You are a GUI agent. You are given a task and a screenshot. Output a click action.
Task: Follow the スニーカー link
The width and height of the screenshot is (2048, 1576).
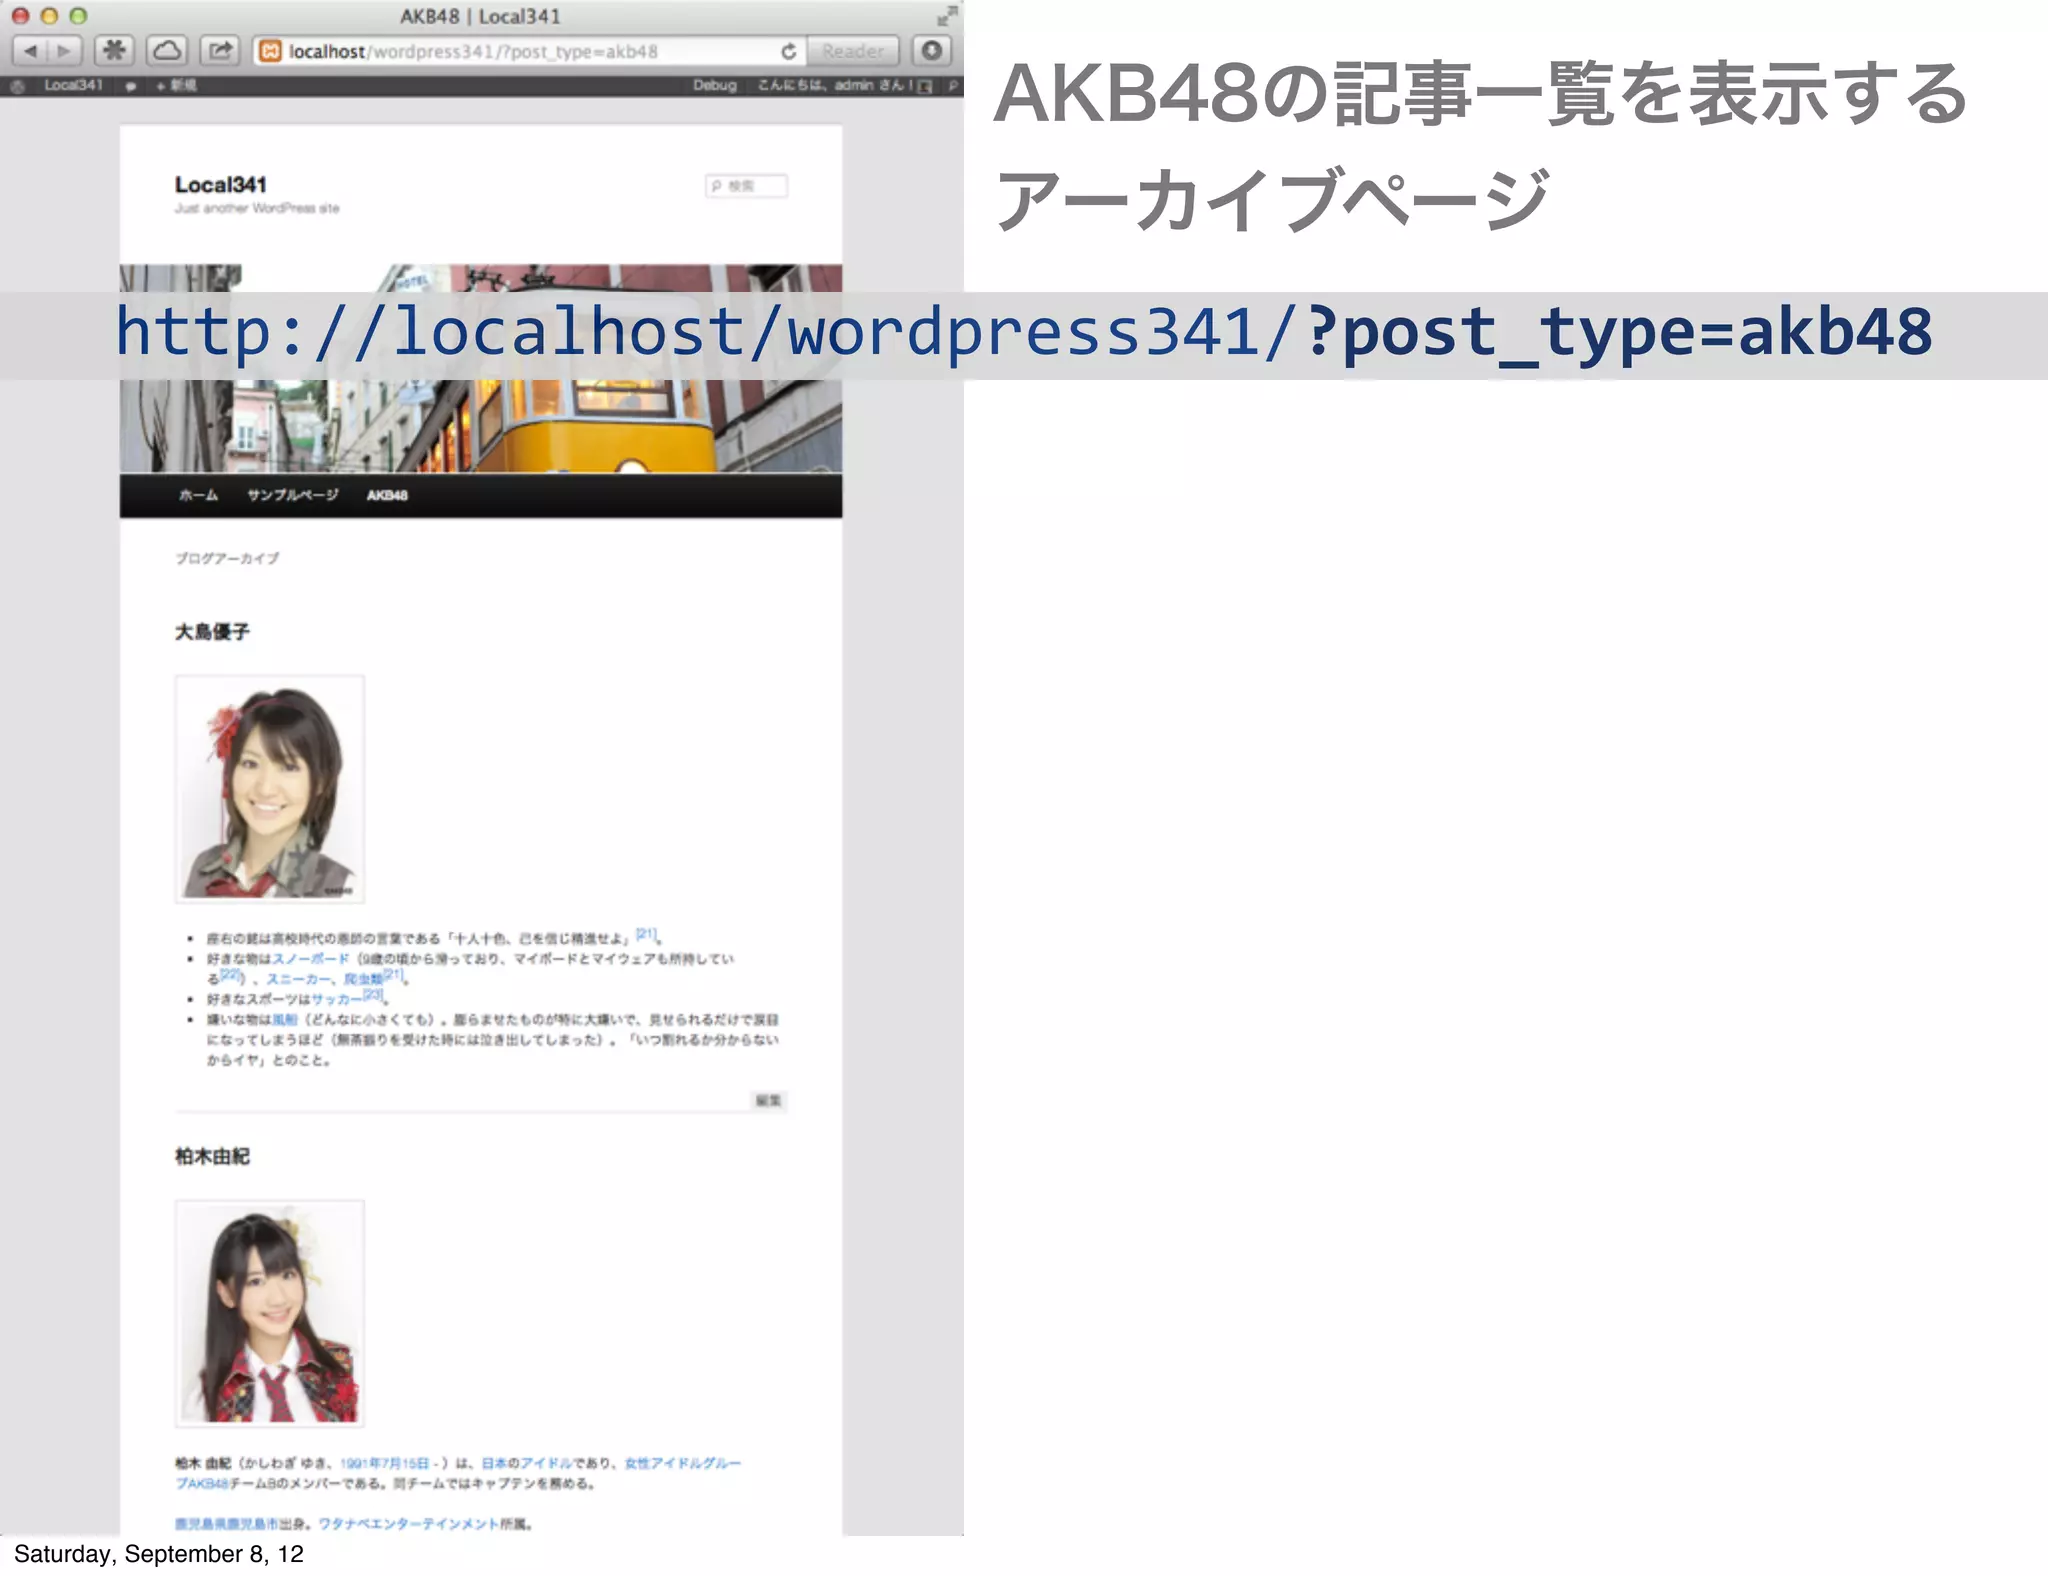pyautogui.click(x=299, y=979)
